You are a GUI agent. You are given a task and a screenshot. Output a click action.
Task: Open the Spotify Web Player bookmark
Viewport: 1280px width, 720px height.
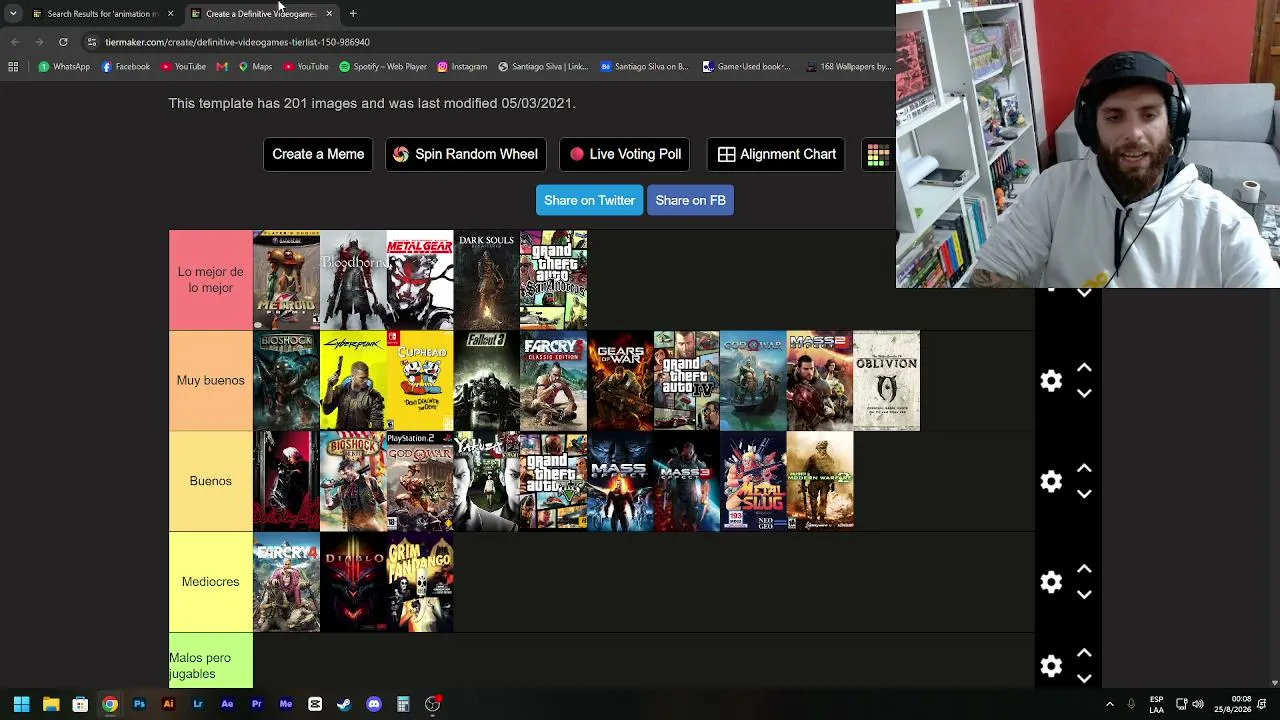[383, 67]
